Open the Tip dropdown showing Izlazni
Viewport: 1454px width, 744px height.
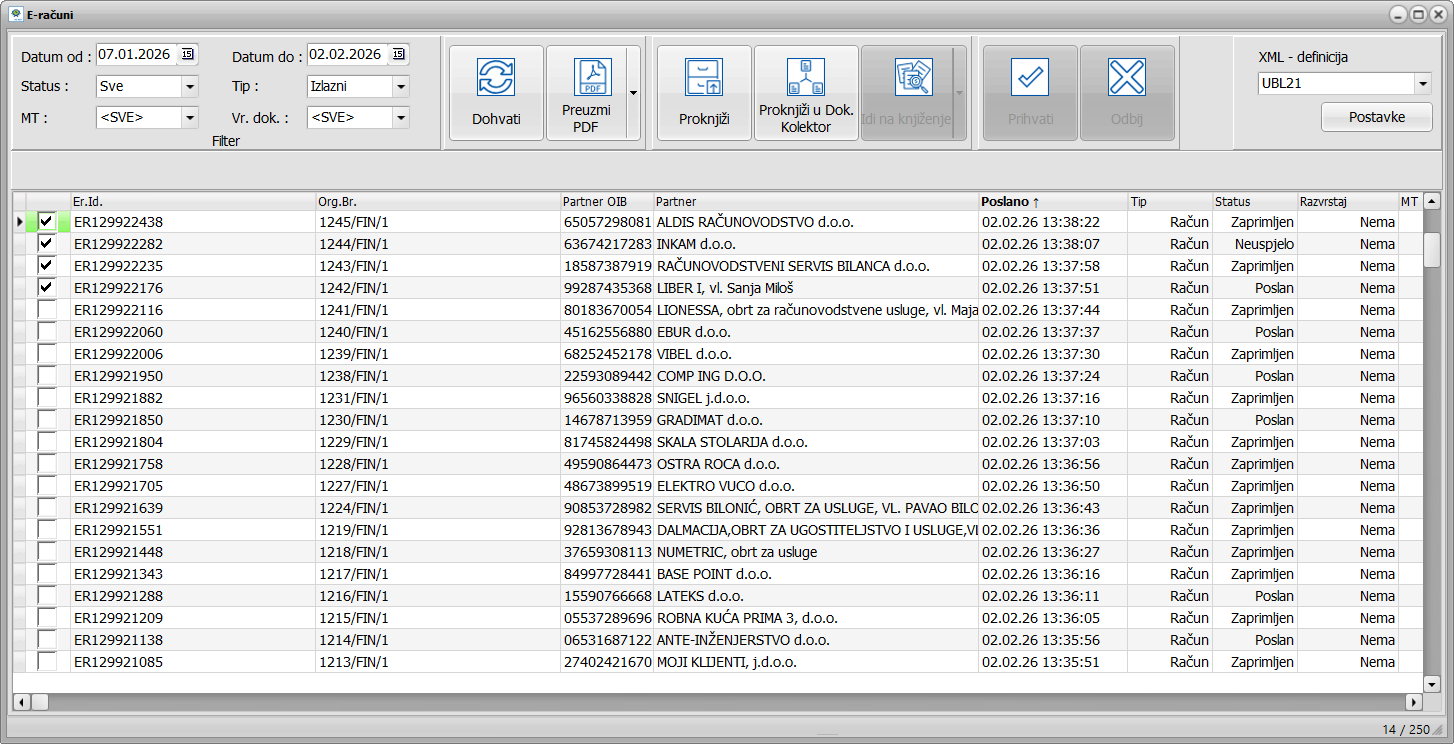click(x=401, y=87)
